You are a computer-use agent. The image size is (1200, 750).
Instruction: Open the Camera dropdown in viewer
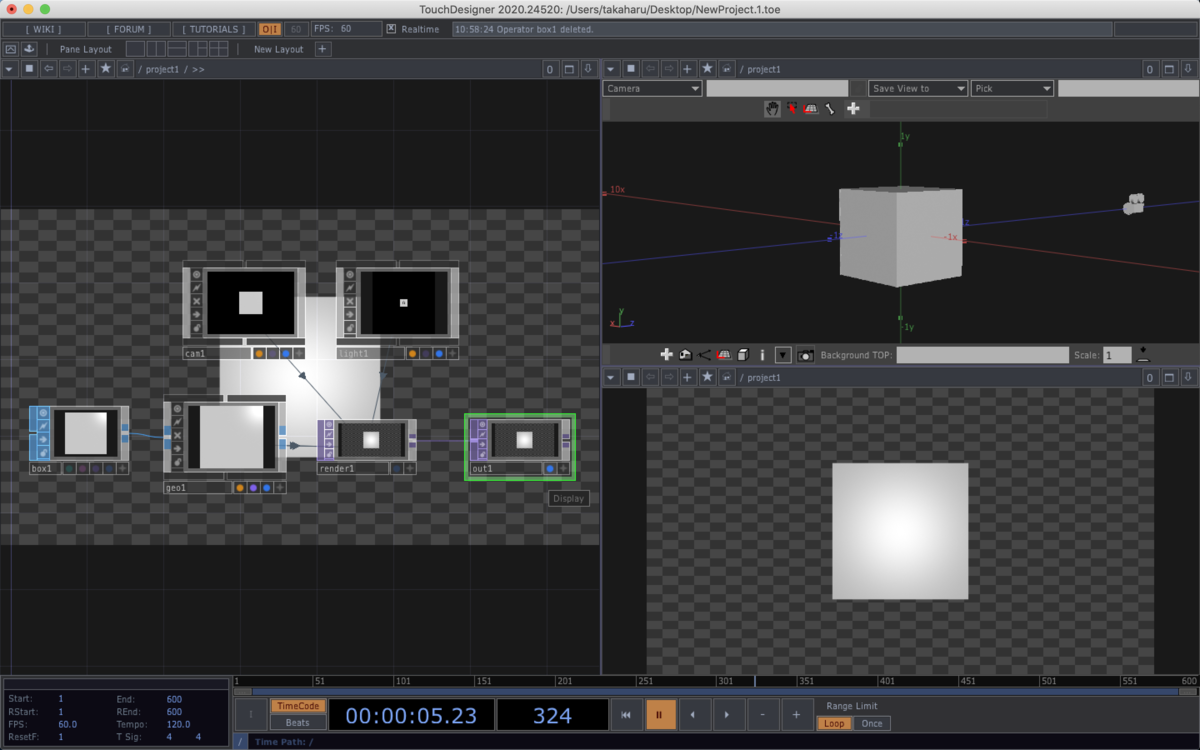coord(653,88)
